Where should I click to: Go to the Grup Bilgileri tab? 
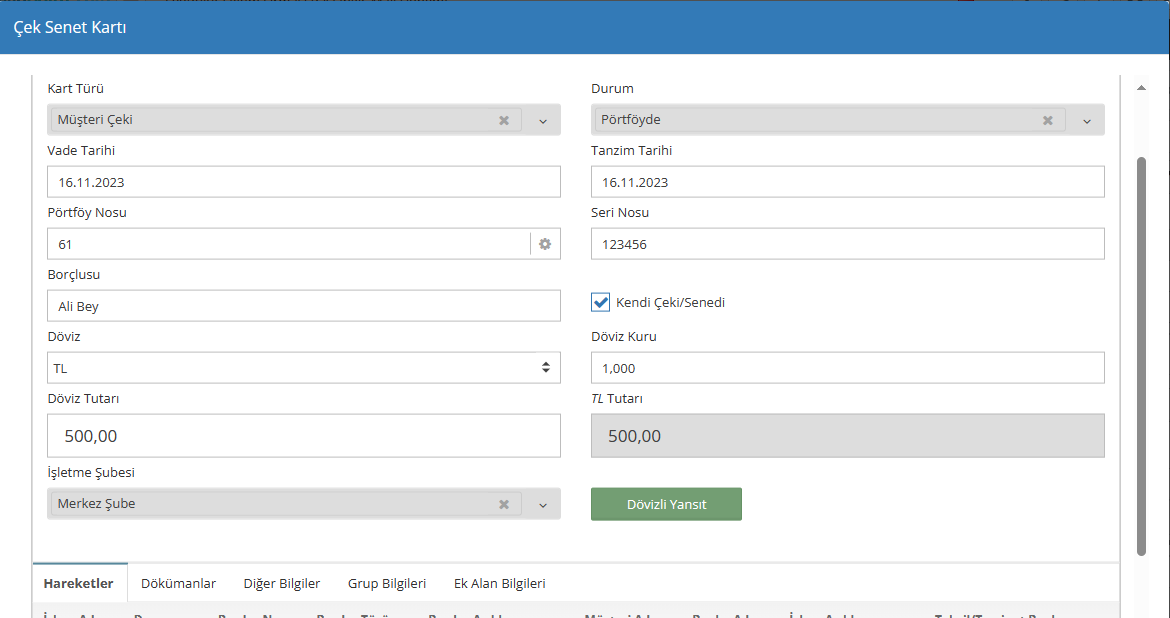(387, 583)
